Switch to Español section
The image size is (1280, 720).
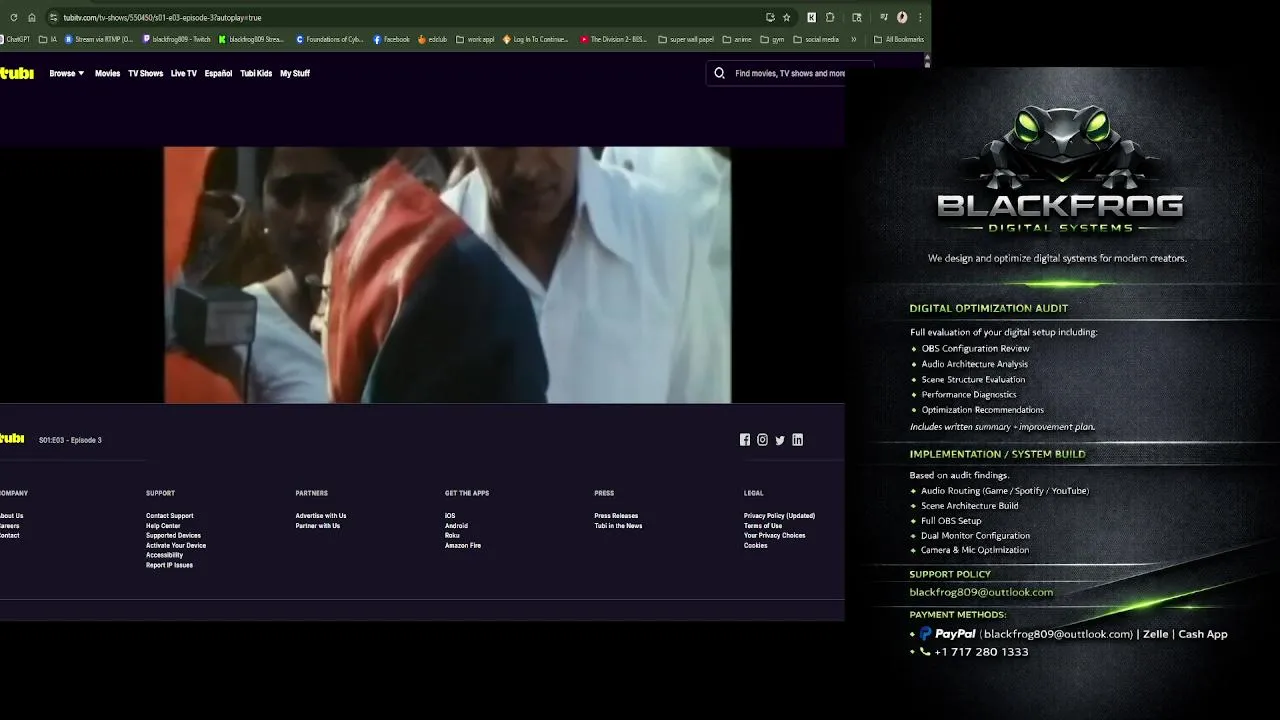click(218, 73)
